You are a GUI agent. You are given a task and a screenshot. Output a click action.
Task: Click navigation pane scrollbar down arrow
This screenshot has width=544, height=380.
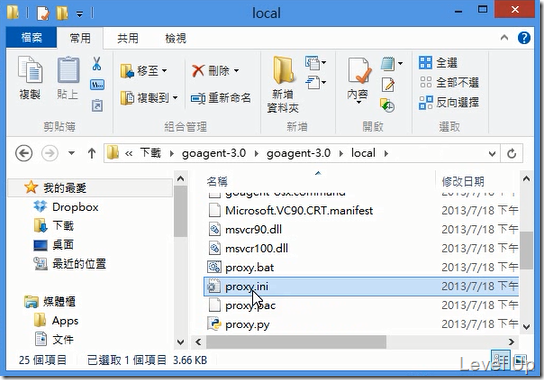[180, 342]
